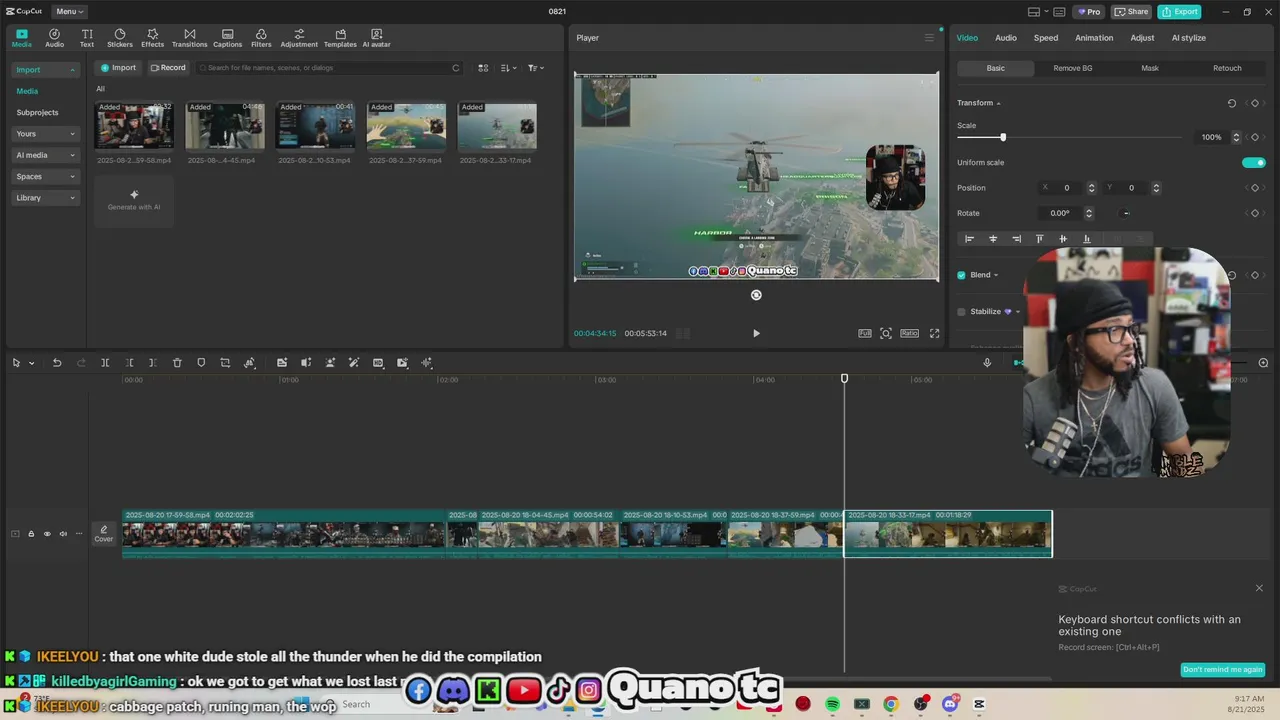Switch to the Speed tab
Screen dimensions: 1280x720
[1046, 38]
